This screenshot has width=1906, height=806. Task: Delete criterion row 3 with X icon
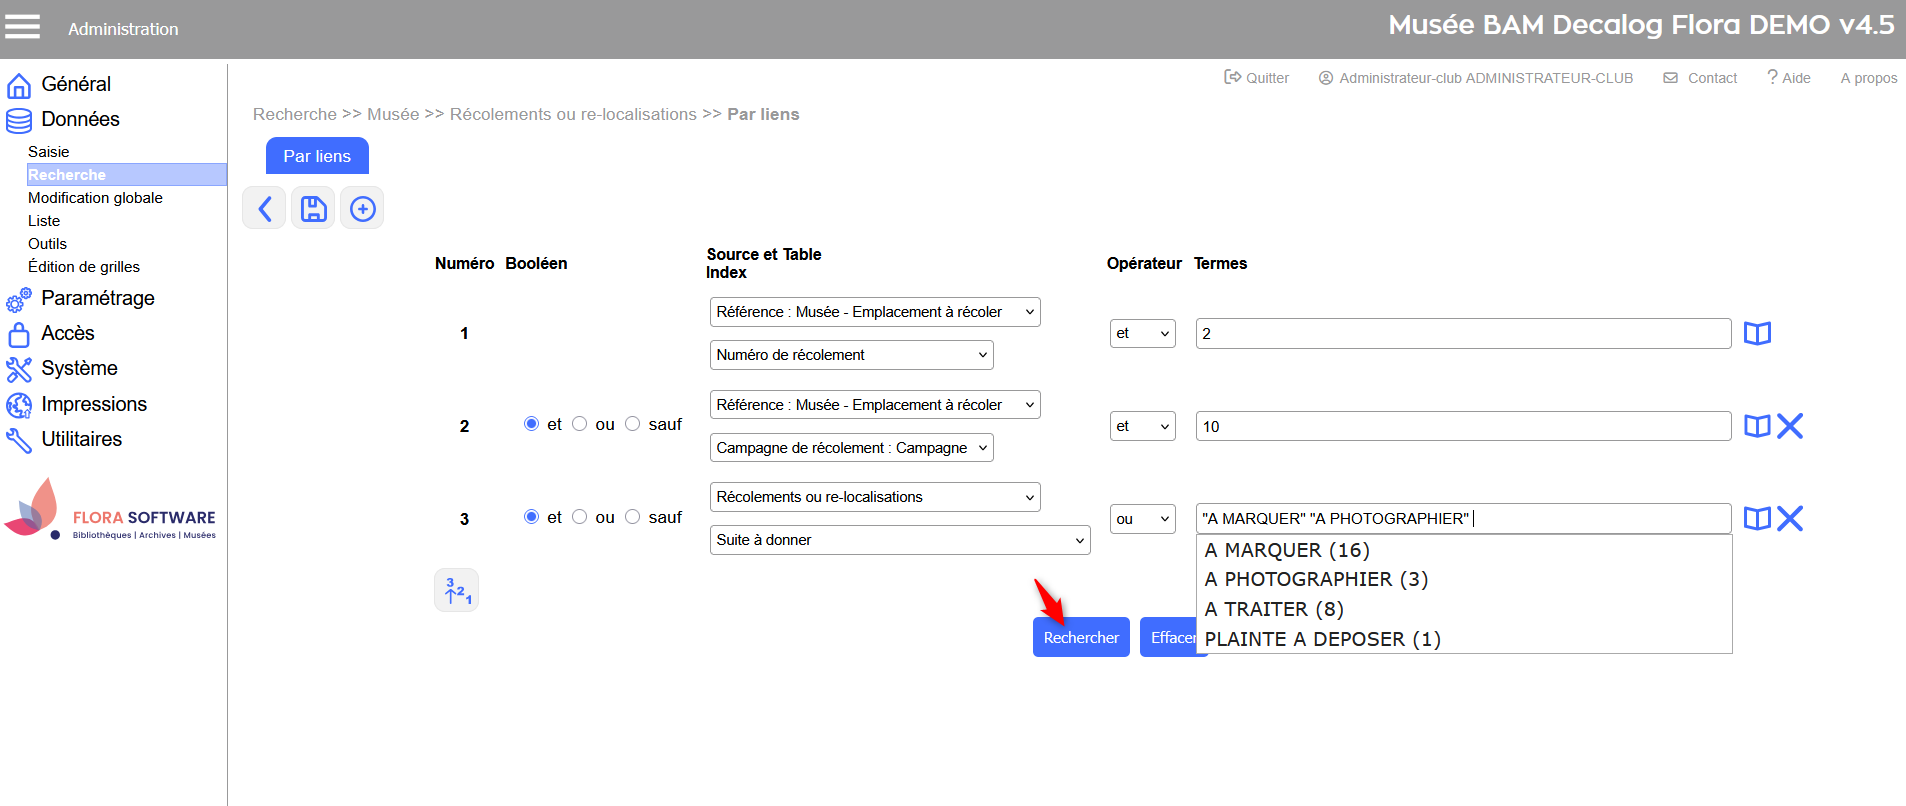tap(1790, 518)
